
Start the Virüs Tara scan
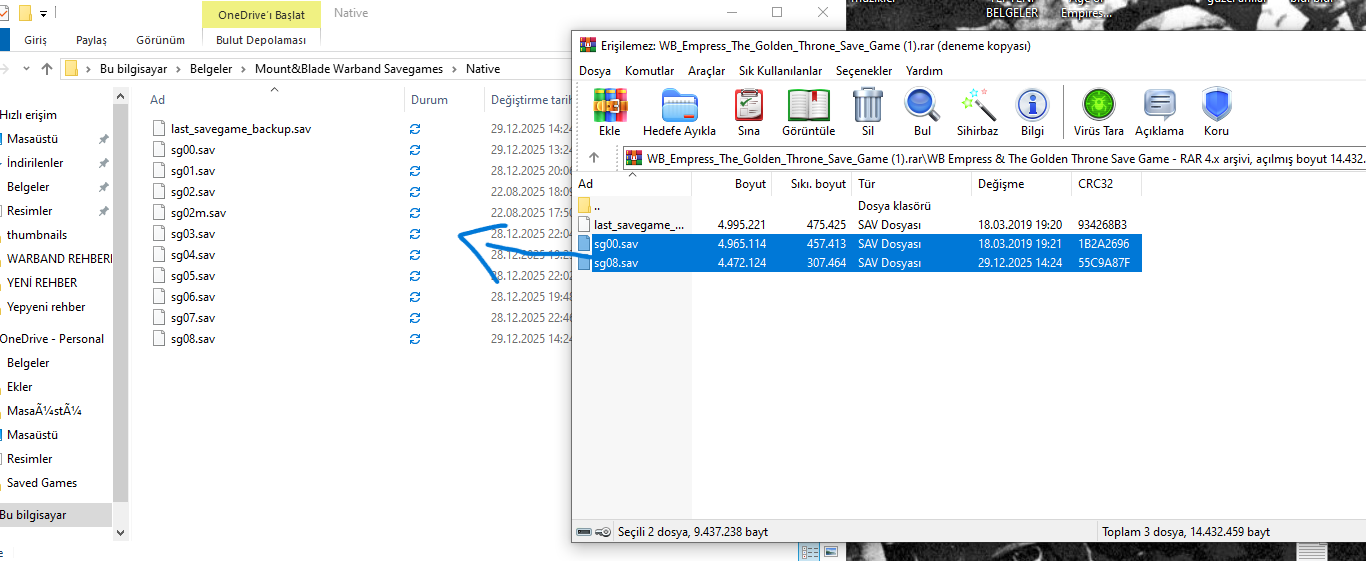click(x=1099, y=105)
